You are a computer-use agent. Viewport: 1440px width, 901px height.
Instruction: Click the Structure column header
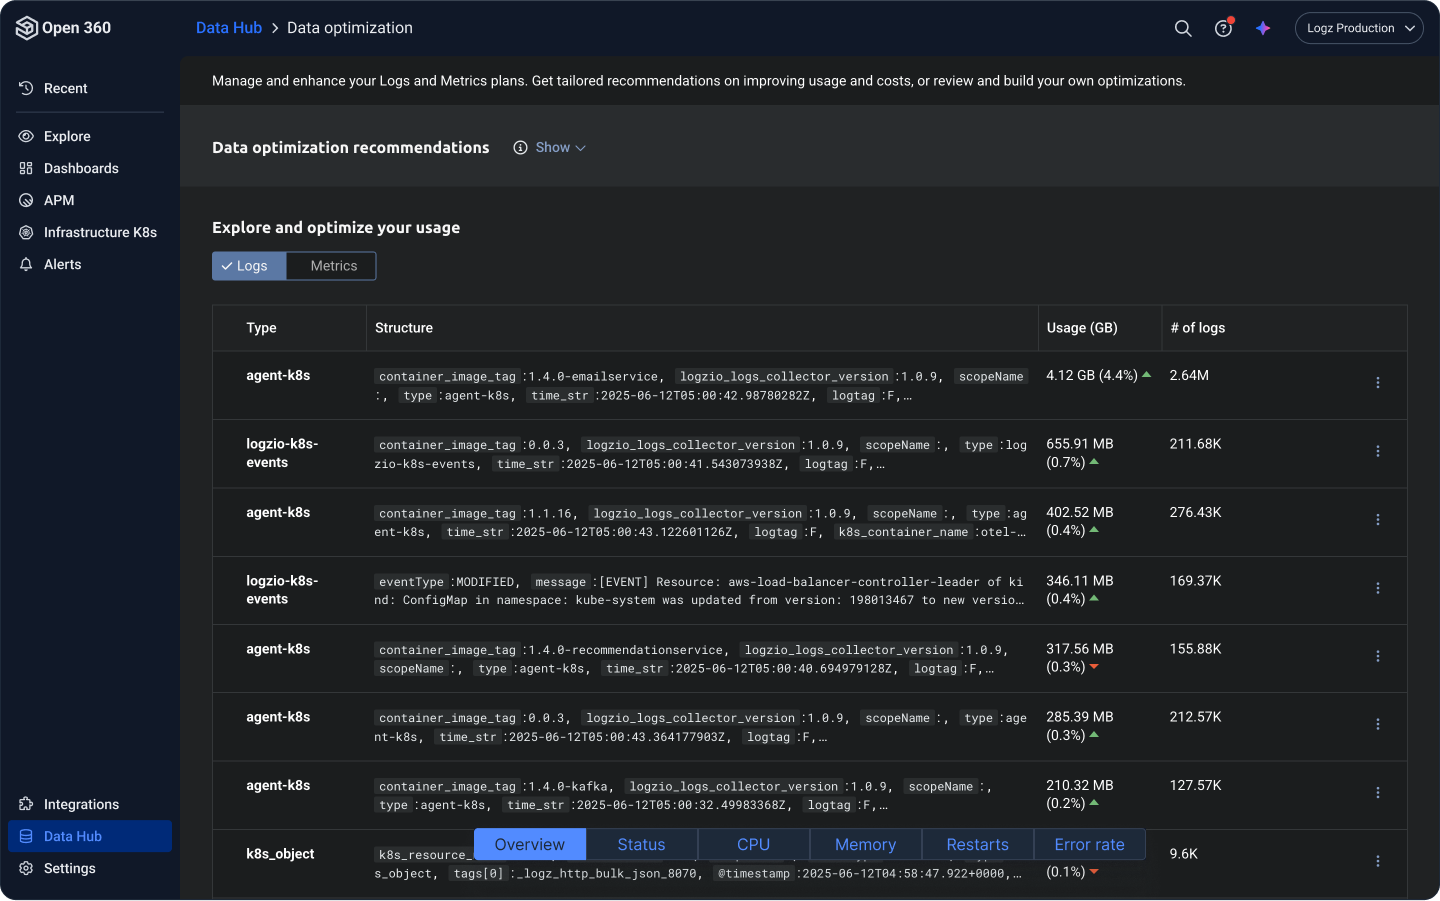(404, 328)
